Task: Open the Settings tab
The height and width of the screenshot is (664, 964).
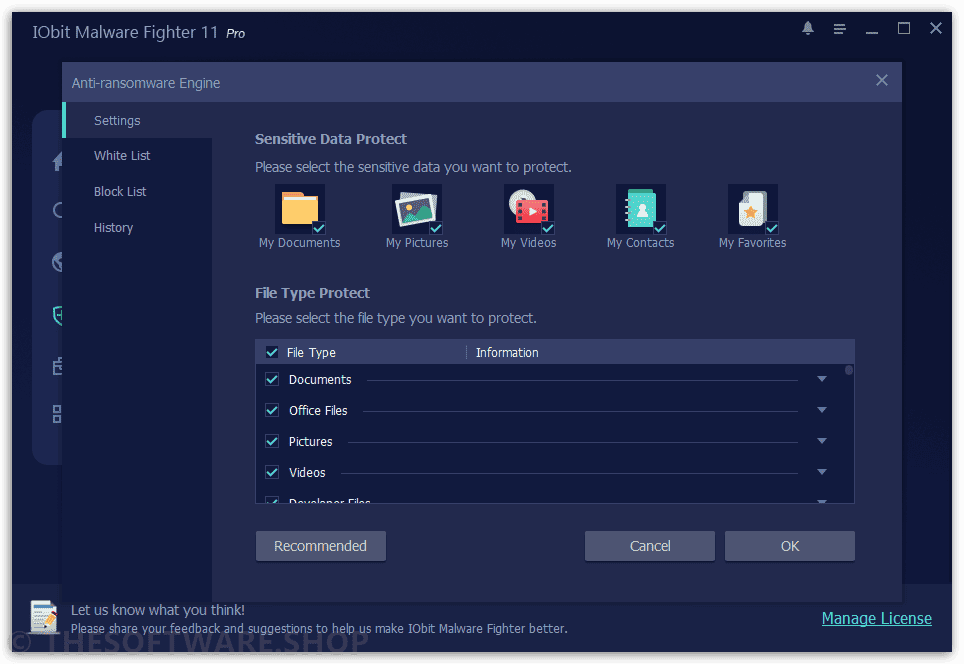Action: coord(138,121)
